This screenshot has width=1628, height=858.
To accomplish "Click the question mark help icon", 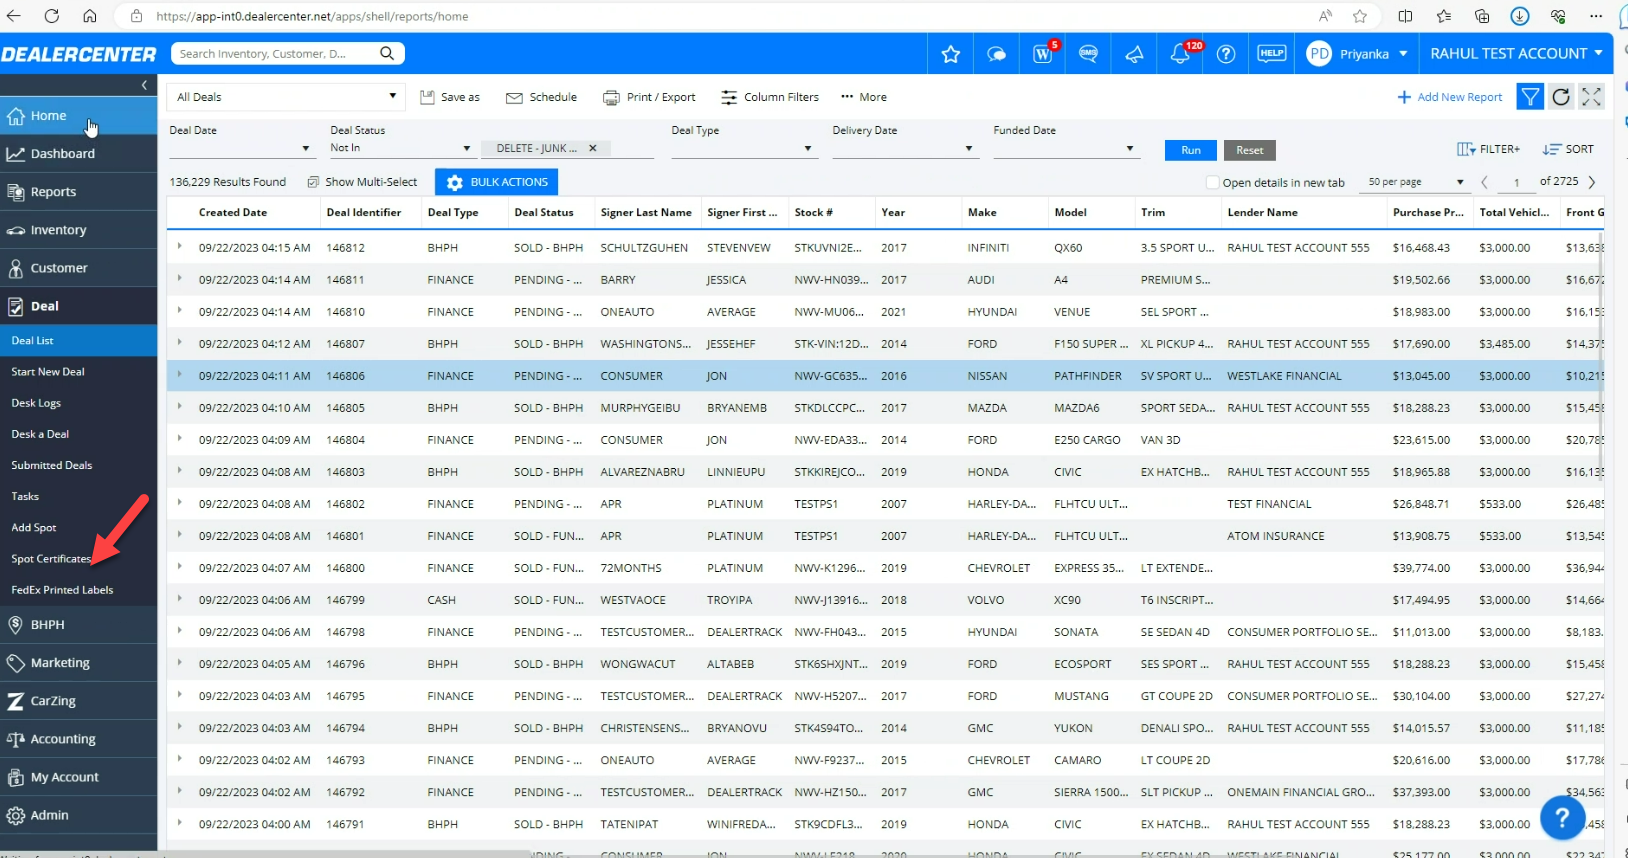I will [x=1226, y=54].
